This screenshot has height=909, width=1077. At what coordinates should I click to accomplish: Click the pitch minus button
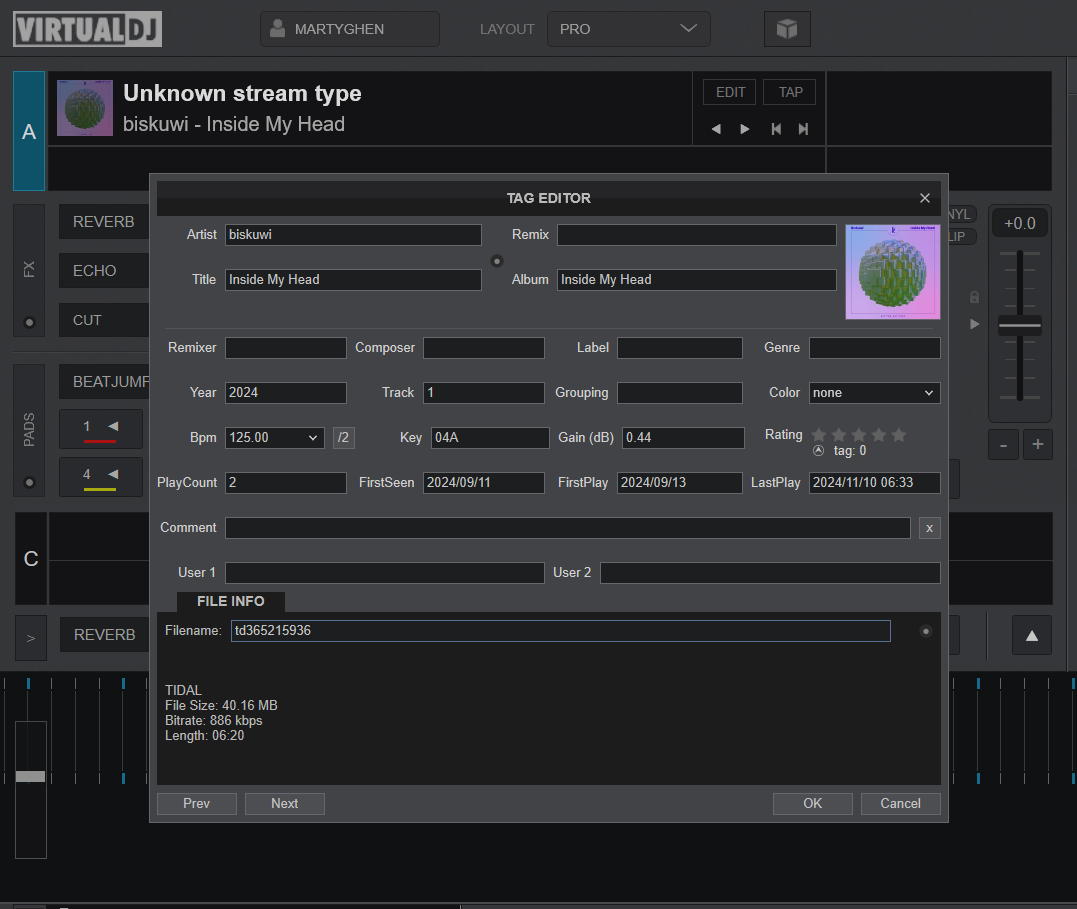pyautogui.click(x=1004, y=445)
